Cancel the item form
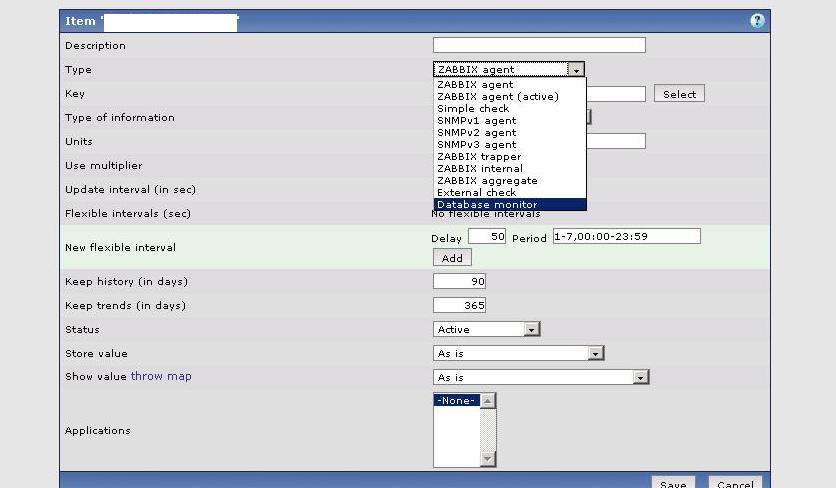Viewport: 836px width, 488px height. 735,483
